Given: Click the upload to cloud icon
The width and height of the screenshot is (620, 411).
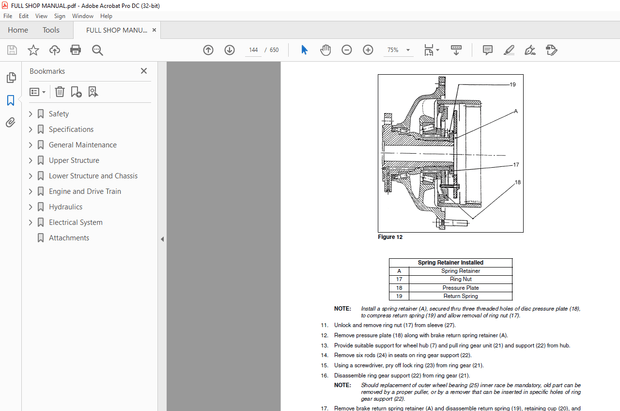Looking at the screenshot, I should [55, 50].
